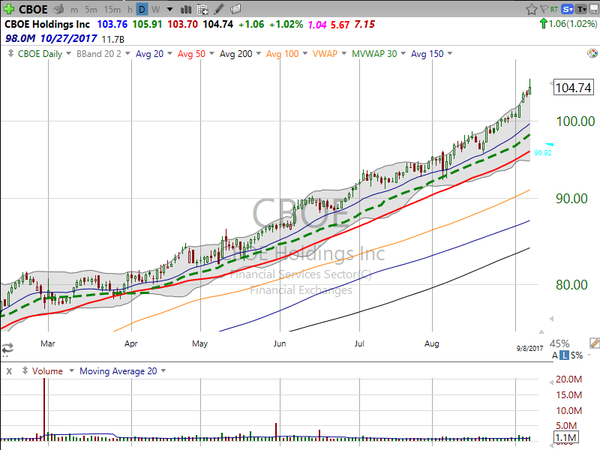
Task: Click the 10/27/2017 date value
Action: pyautogui.click(x=68, y=39)
